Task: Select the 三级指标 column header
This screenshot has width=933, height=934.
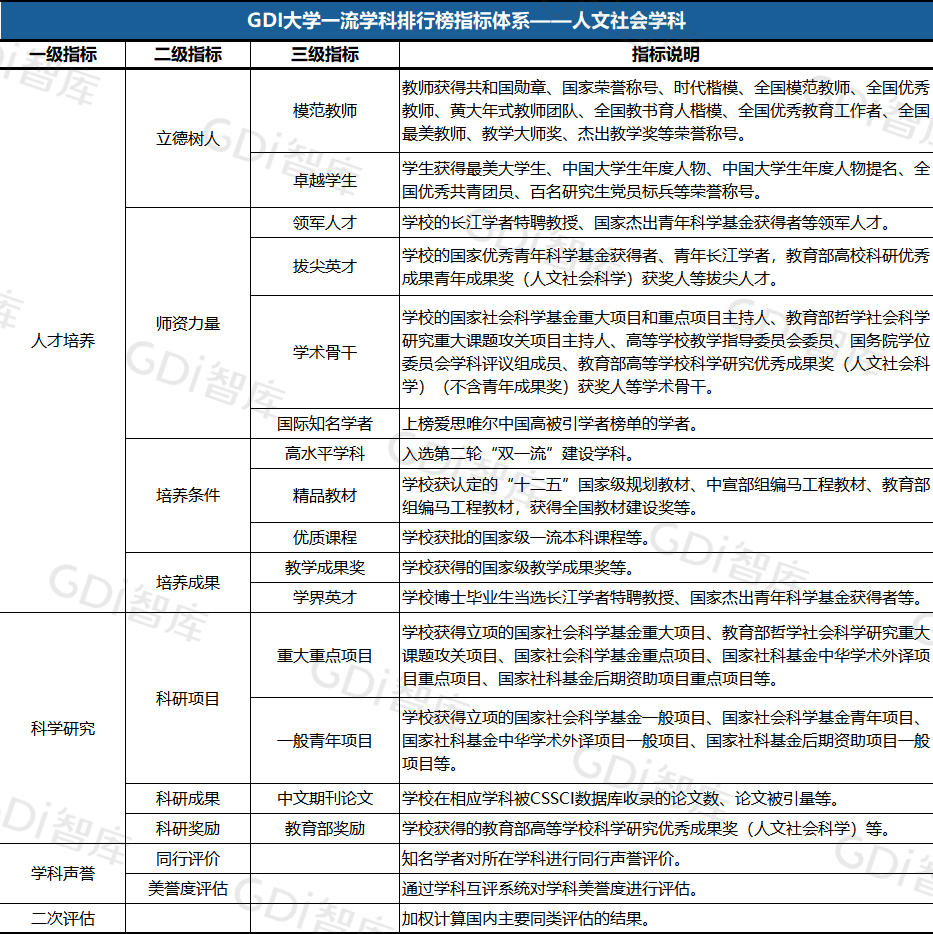Action: pyautogui.click(x=325, y=55)
